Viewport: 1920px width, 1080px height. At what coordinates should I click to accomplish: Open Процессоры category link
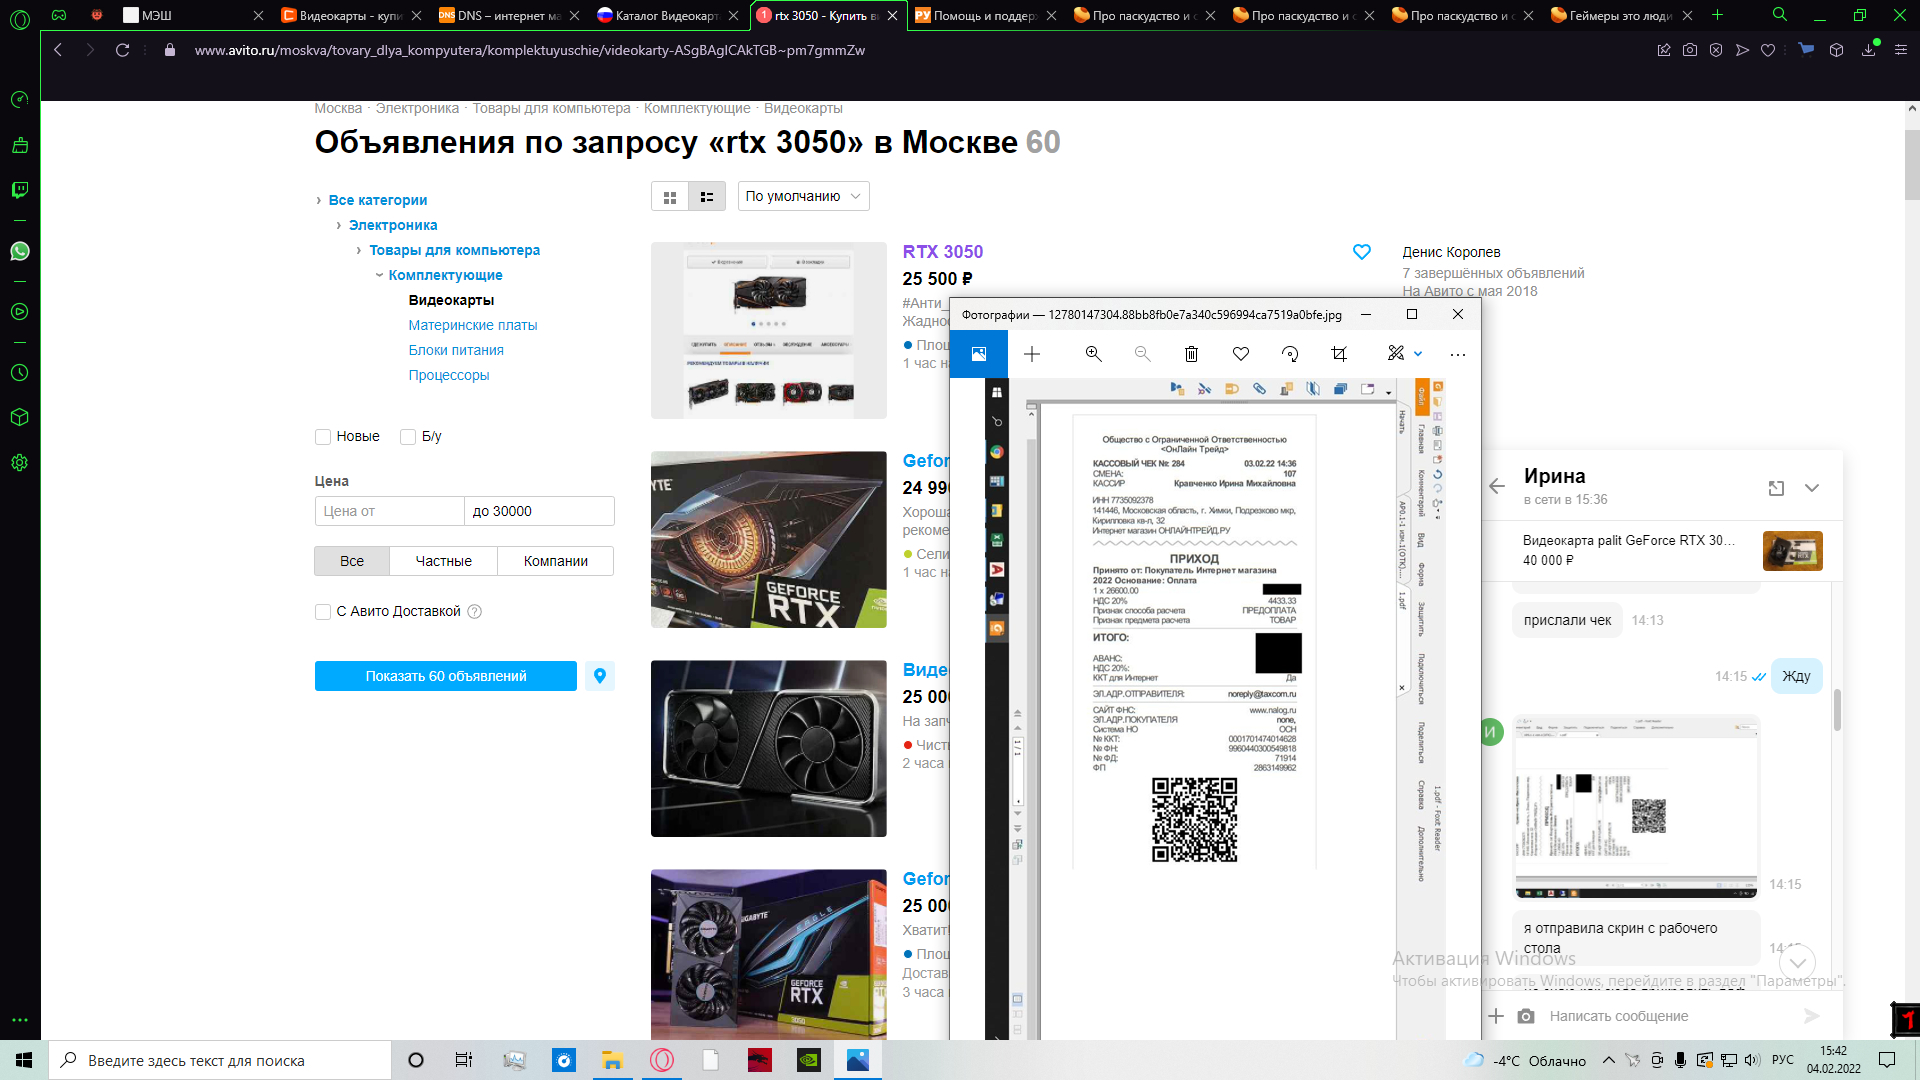pos(449,375)
